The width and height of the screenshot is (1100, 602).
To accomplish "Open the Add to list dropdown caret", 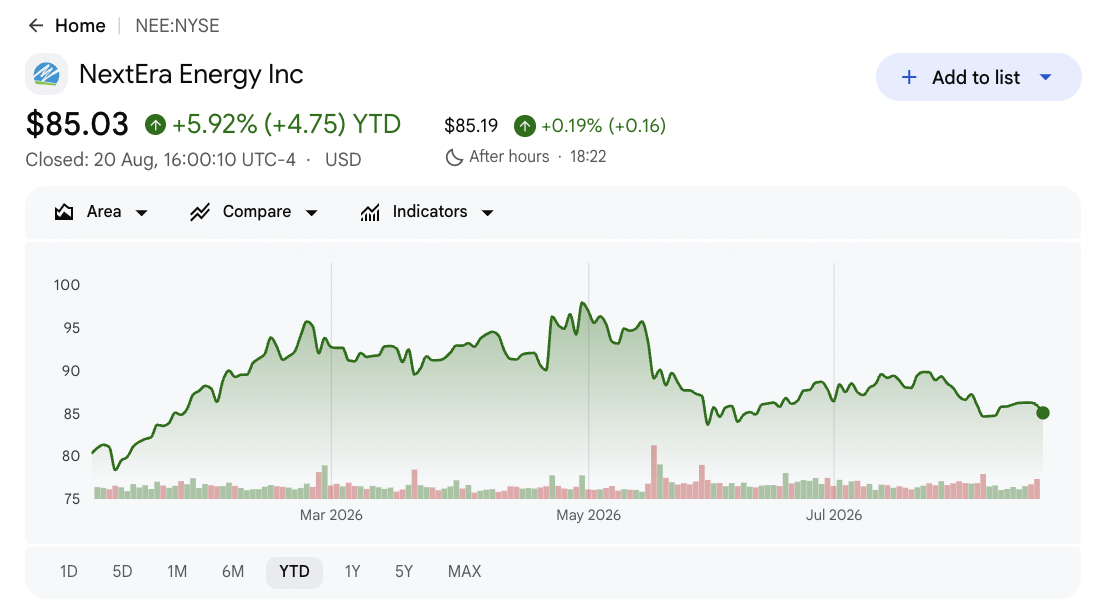I will (1045, 77).
